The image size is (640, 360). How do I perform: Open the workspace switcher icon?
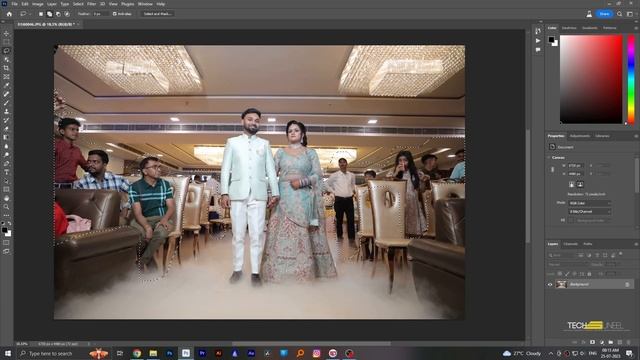pyautogui.click(x=630, y=14)
